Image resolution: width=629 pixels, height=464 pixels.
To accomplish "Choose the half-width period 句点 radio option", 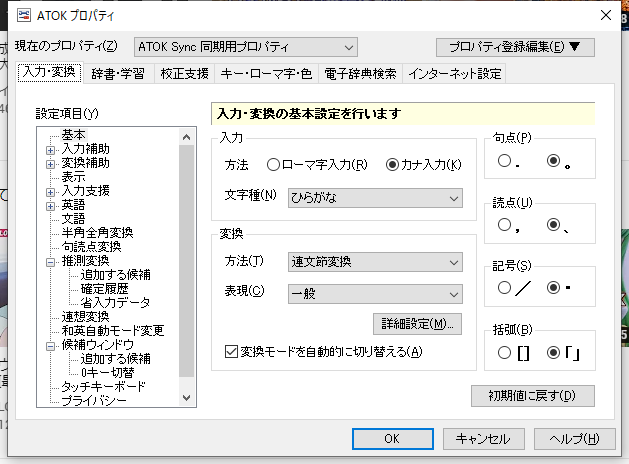I will coord(504,161).
